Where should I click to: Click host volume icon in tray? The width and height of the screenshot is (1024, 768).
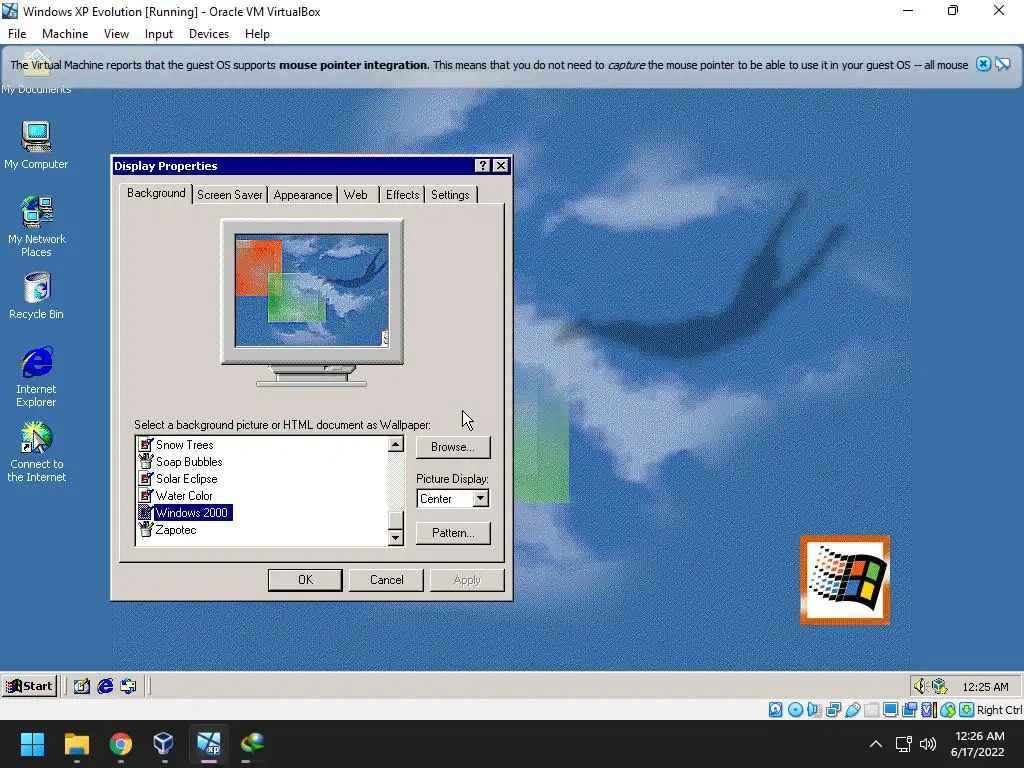tap(927, 744)
